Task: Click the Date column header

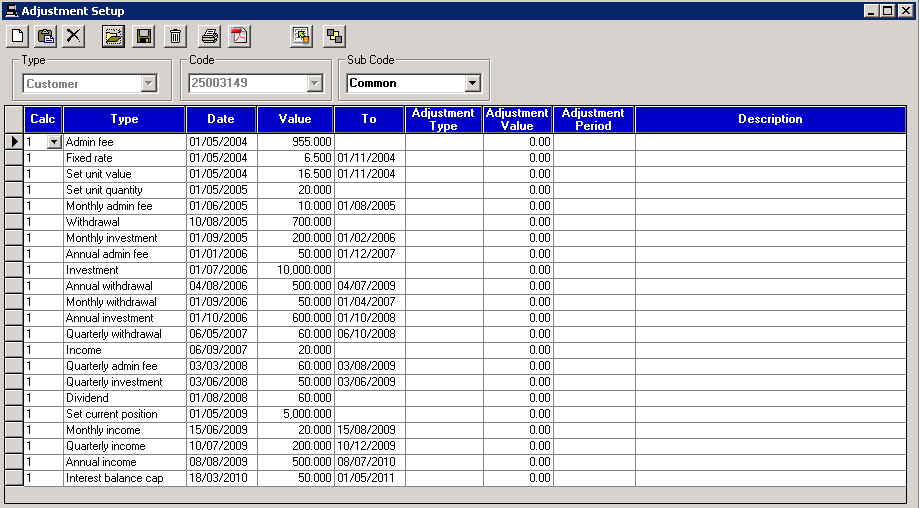Action: pyautogui.click(x=221, y=119)
